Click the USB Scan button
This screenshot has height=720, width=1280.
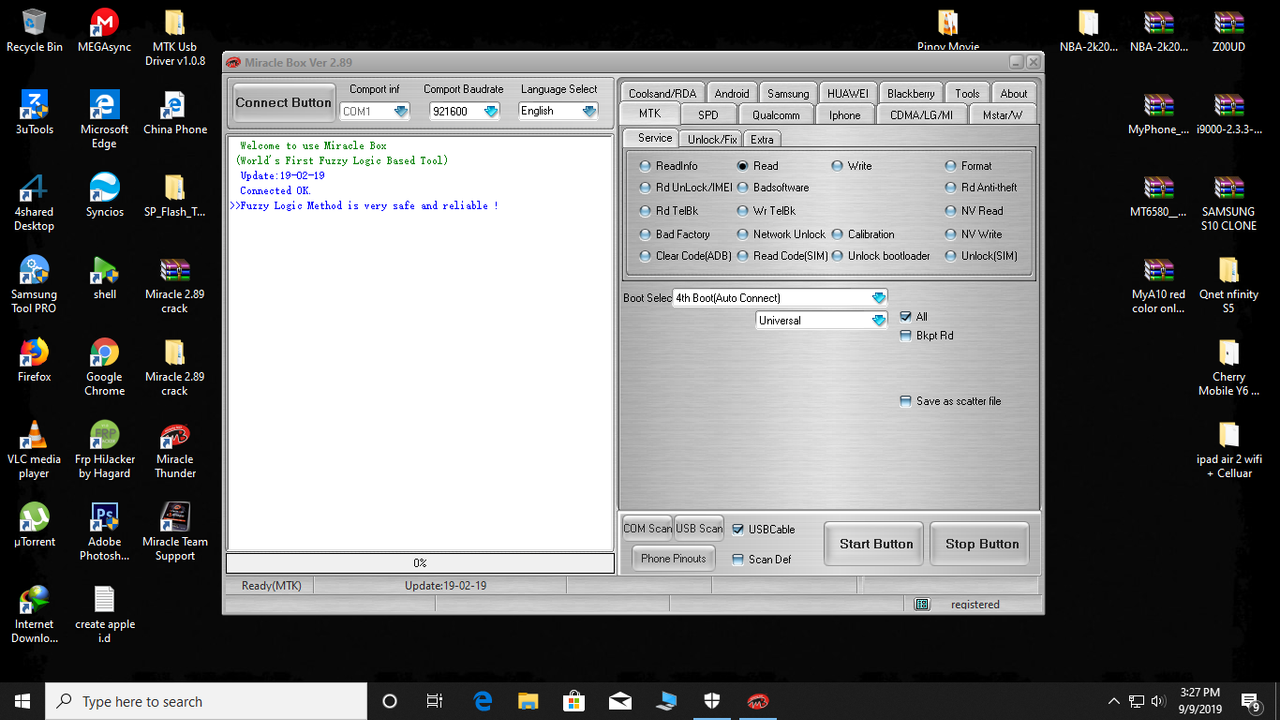pos(699,529)
